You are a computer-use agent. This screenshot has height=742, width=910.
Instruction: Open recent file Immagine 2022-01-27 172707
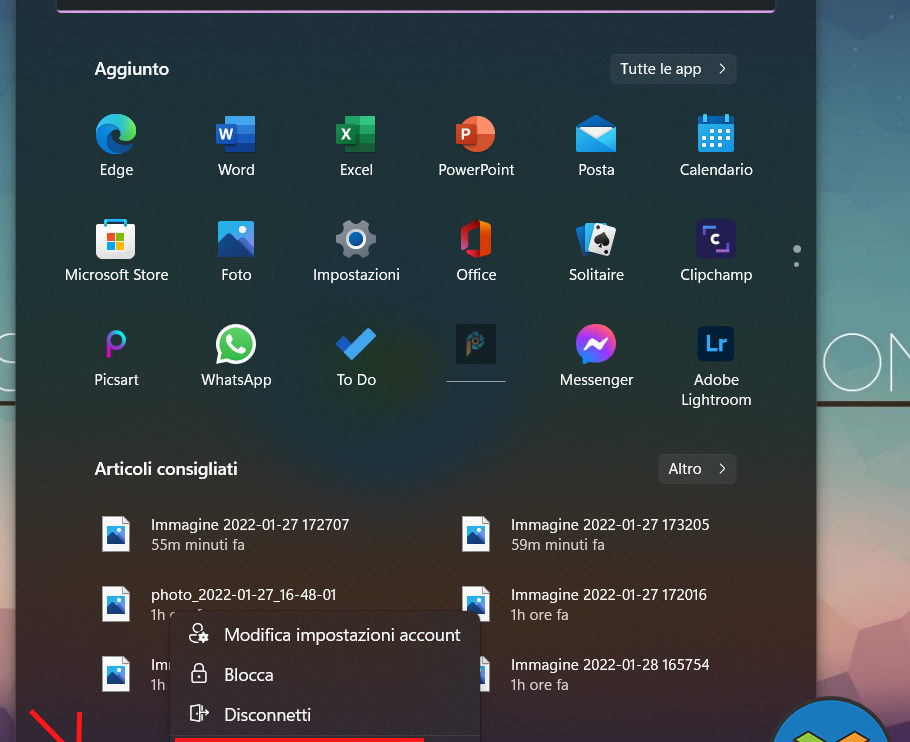click(249, 534)
